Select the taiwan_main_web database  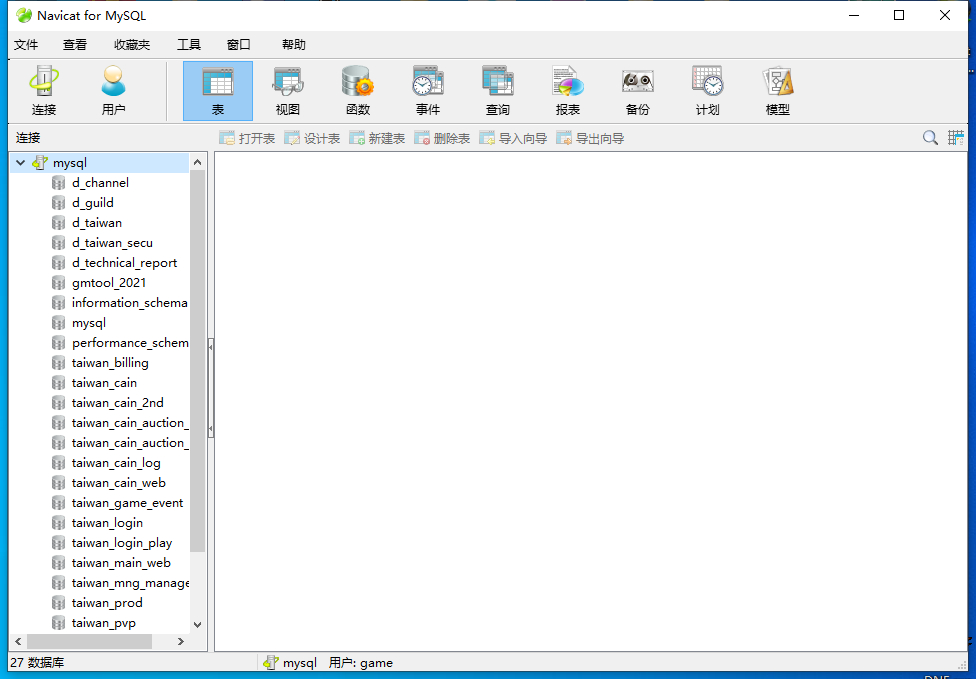[121, 563]
